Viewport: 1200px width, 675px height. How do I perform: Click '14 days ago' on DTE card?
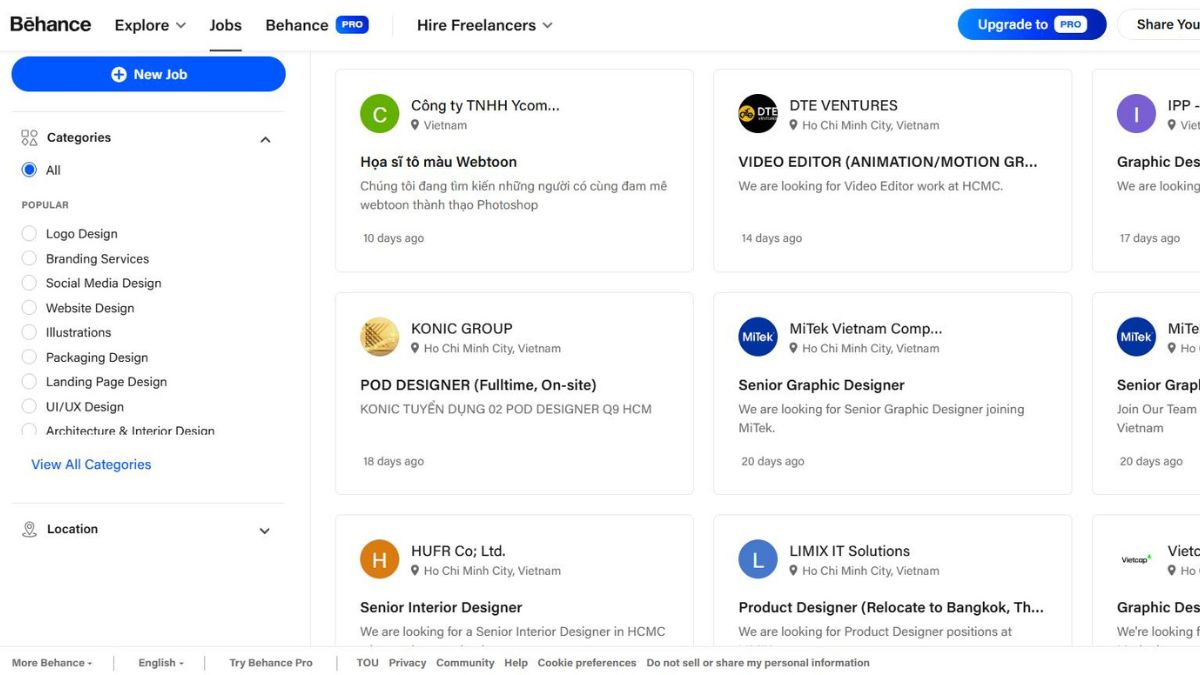[771, 239]
